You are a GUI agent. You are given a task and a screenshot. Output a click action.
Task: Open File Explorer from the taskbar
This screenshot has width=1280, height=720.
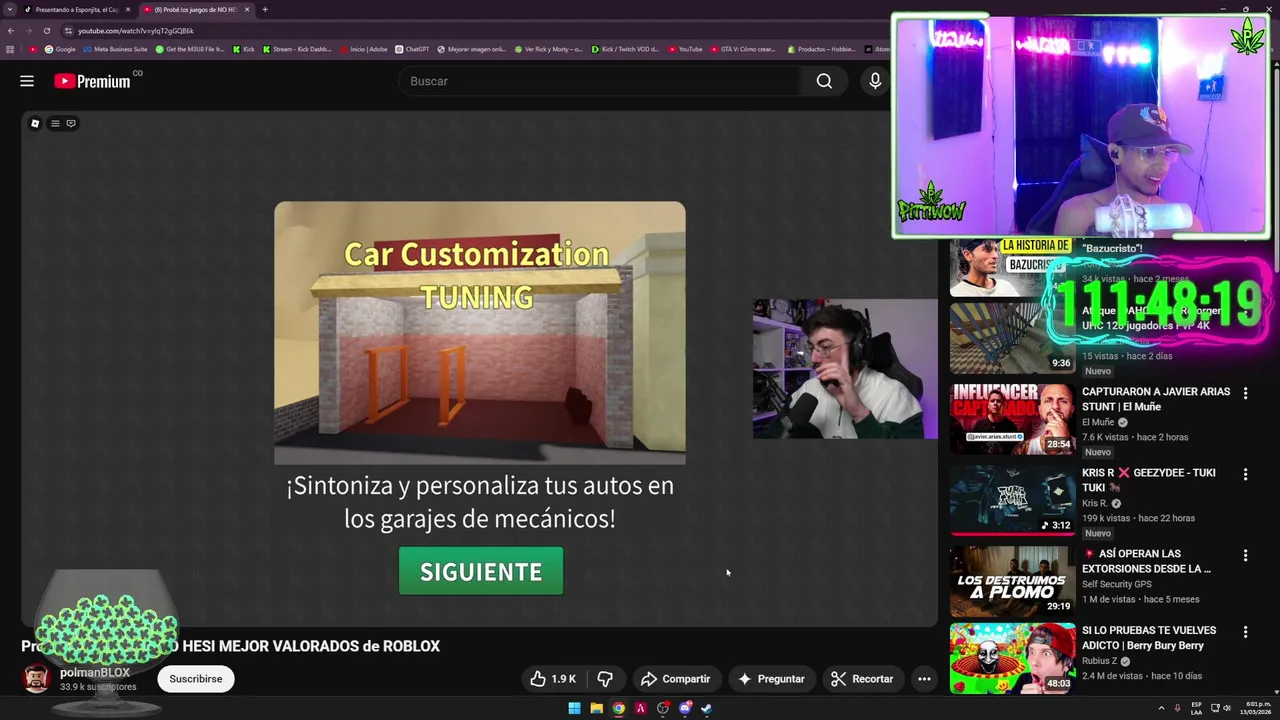pyautogui.click(x=596, y=708)
